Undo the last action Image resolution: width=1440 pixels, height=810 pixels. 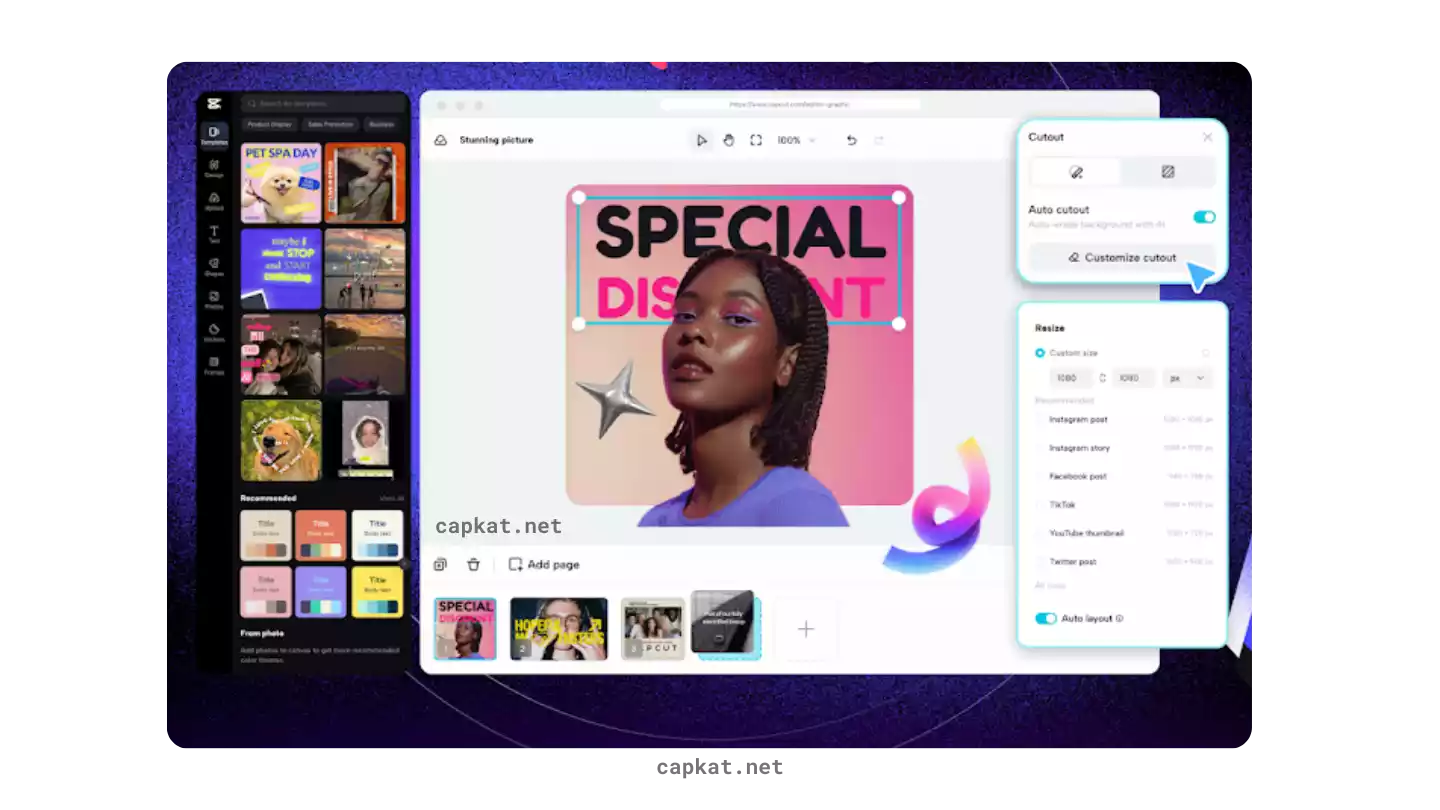coord(851,141)
